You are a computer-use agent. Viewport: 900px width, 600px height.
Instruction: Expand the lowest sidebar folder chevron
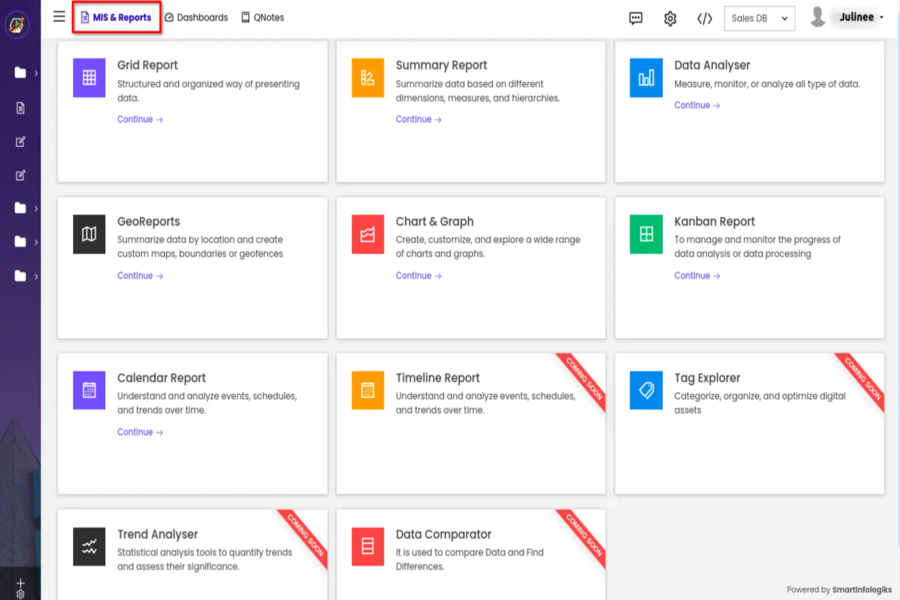tap(36, 276)
